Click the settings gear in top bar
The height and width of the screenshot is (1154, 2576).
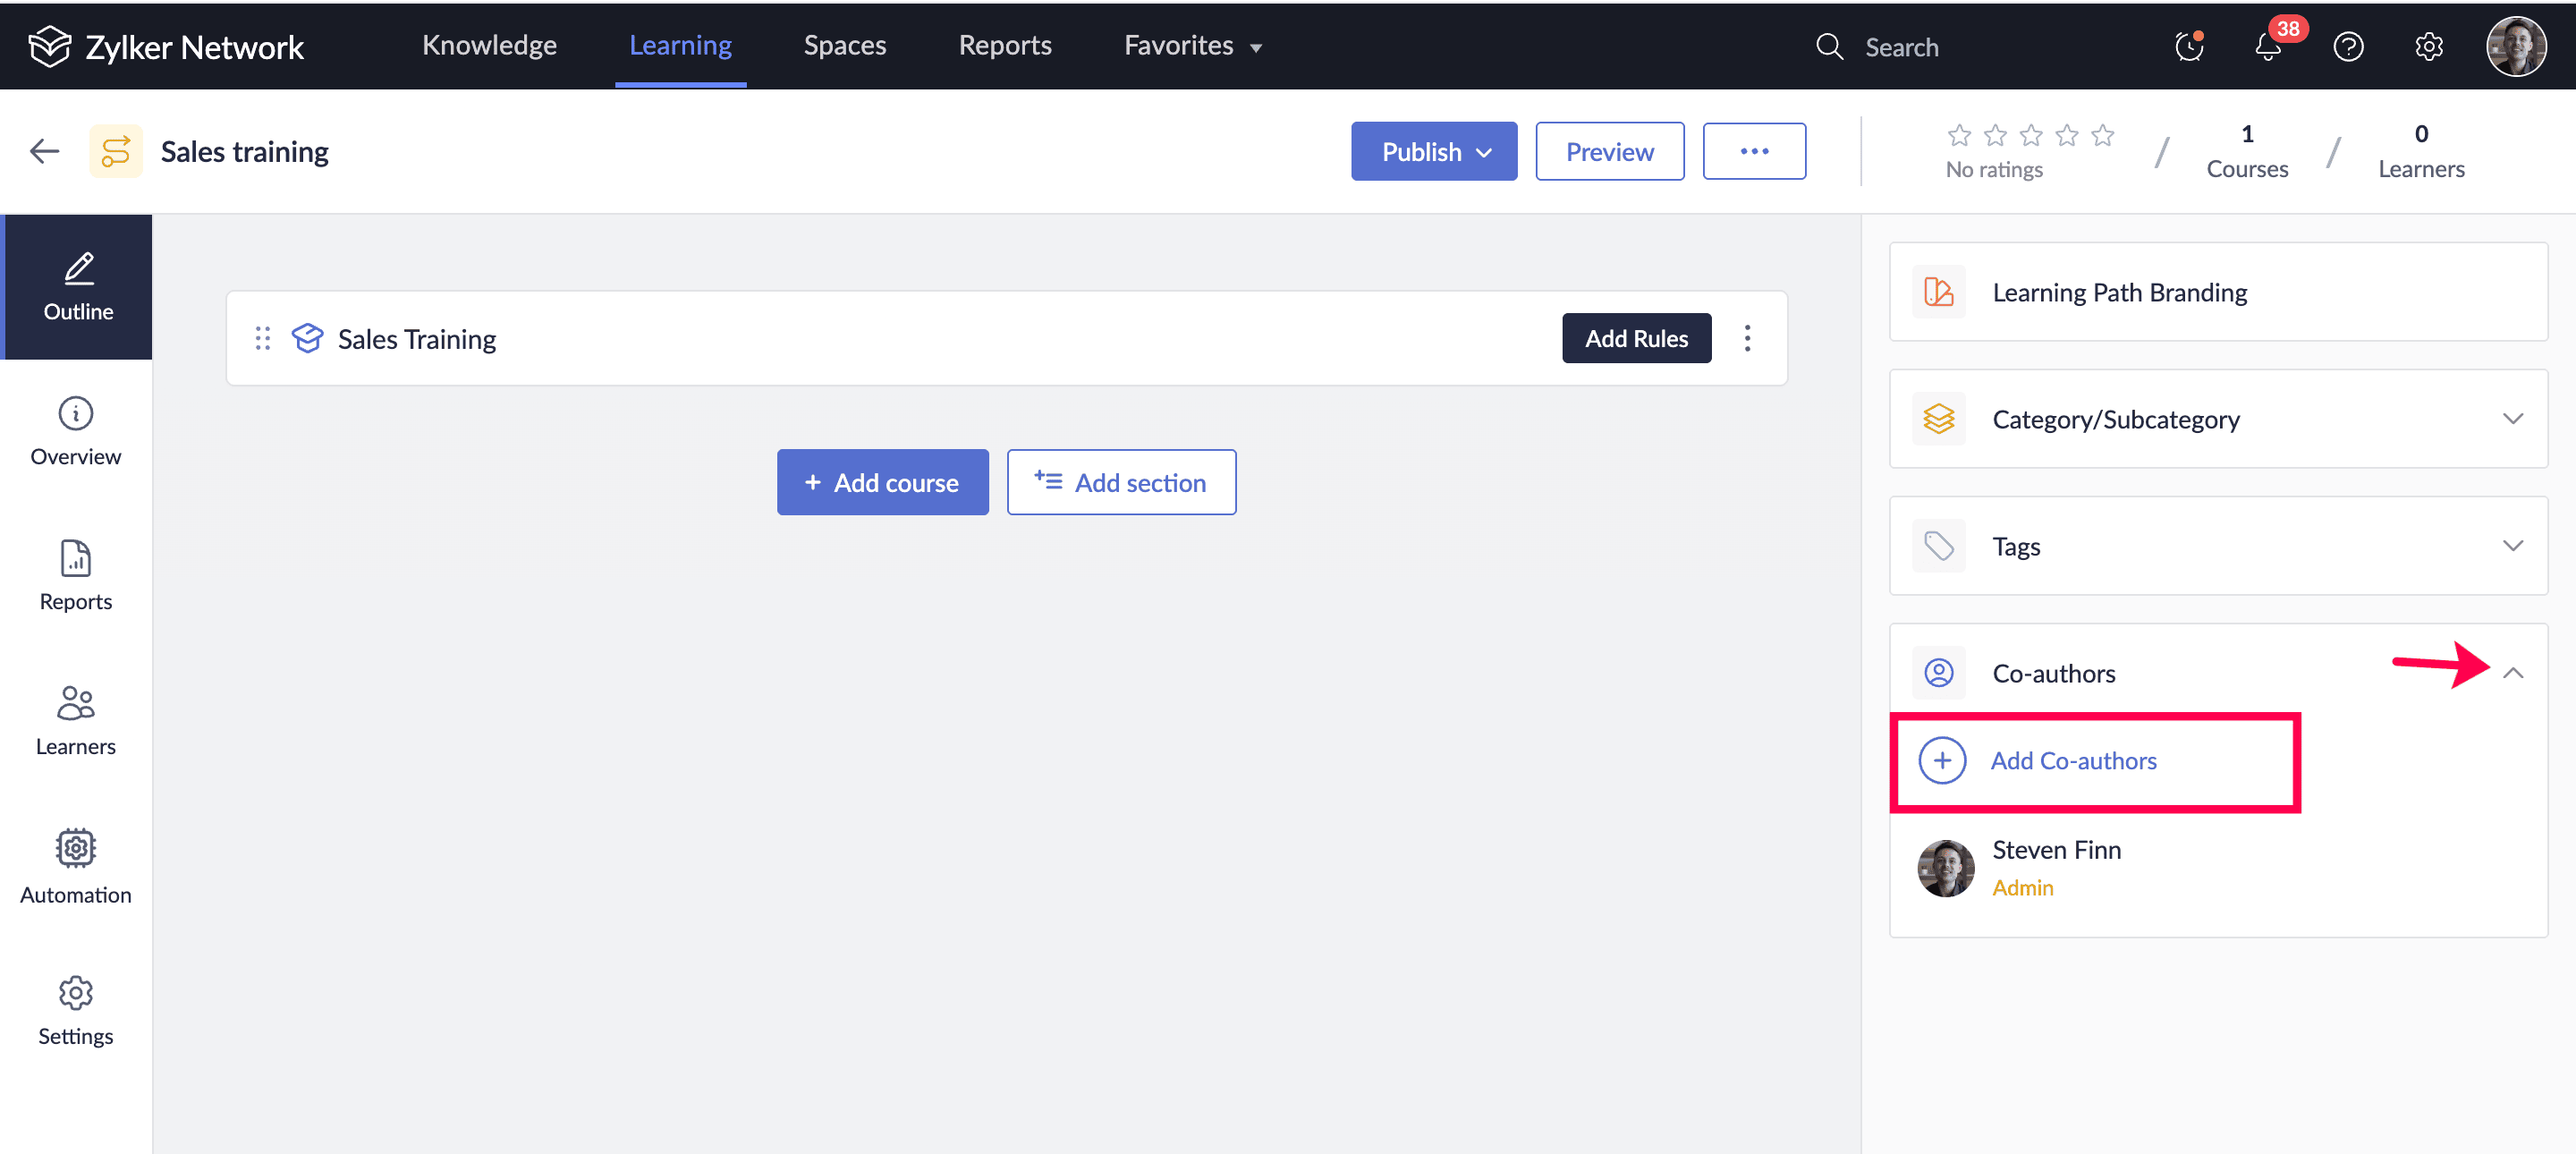2428,47
